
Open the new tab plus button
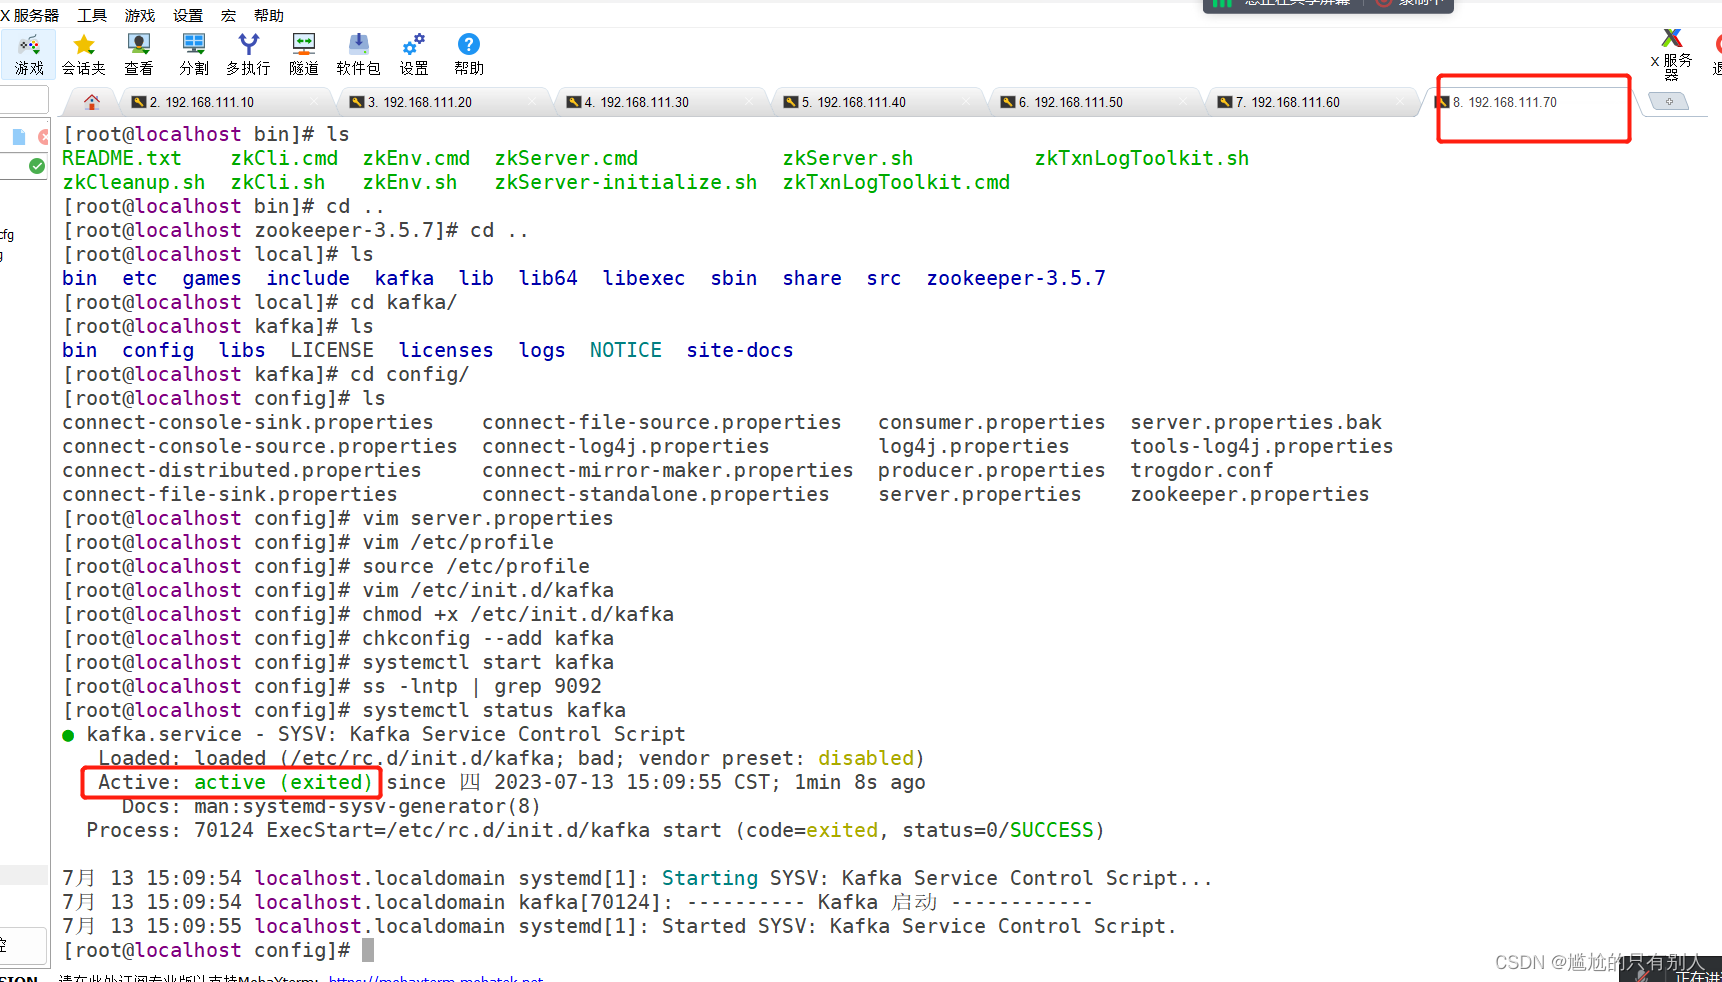pos(1669,101)
